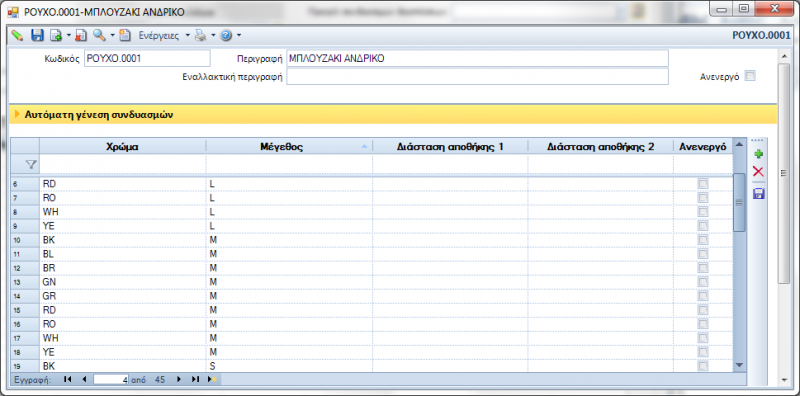Save grid with small blue disk icon

pos(759,193)
